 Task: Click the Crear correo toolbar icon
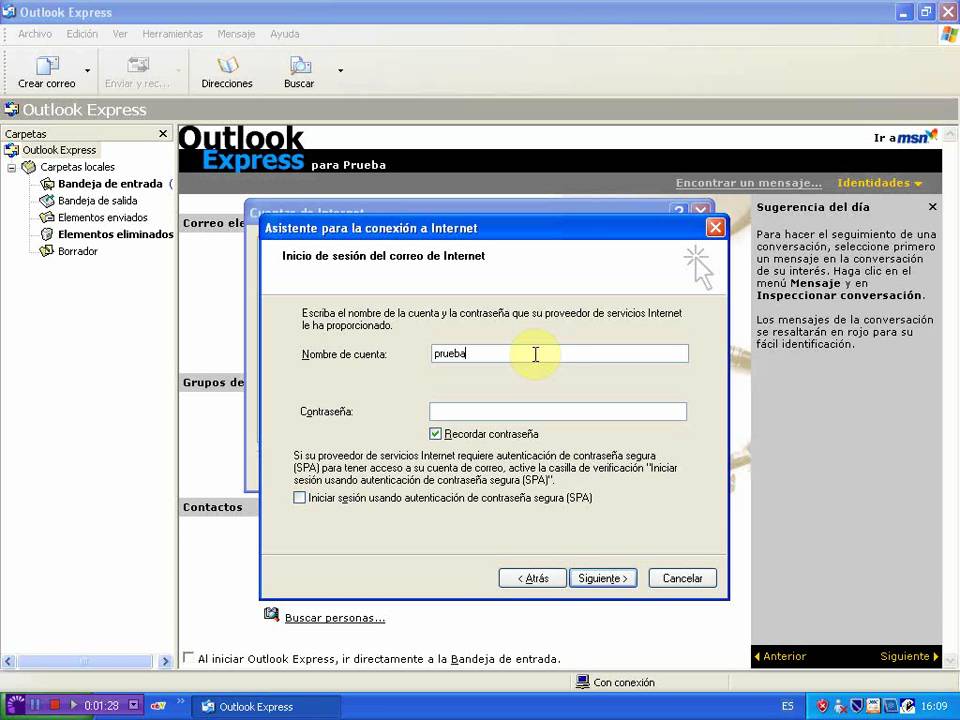pyautogui.click(x=47, y=66)
